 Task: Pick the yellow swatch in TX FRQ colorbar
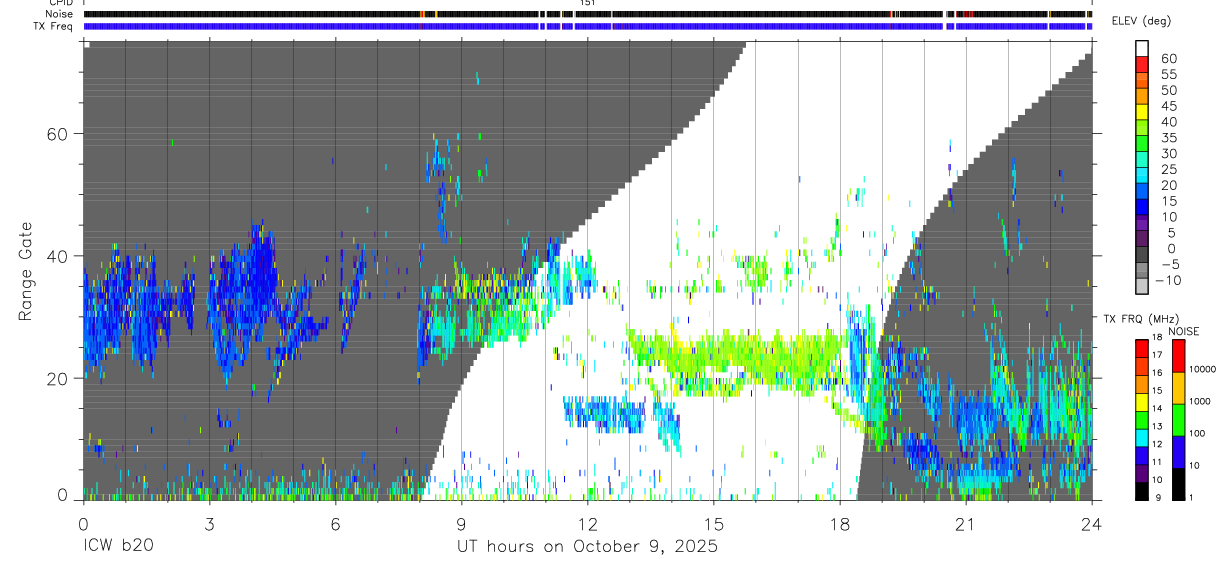(1141, 401)
